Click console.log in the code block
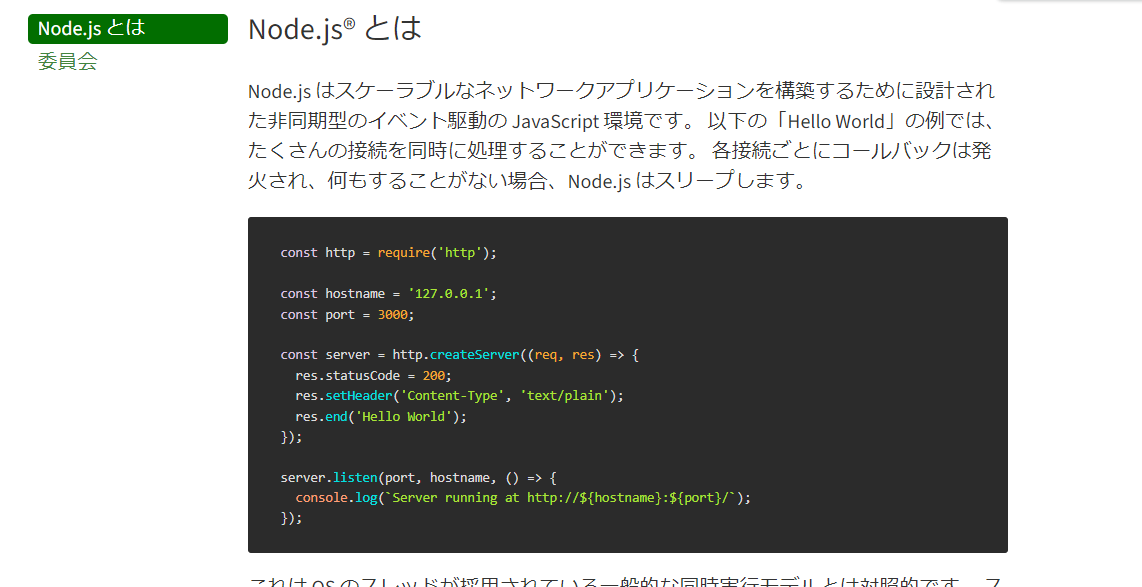The image size is (1142, 587). coord(335,498)
